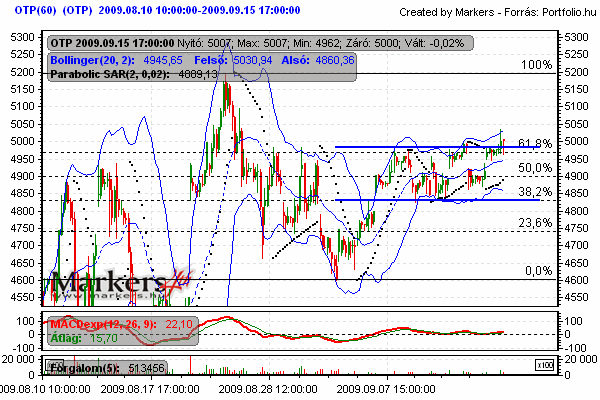Click the chart title 'OTP(60) (OTP)'

pyautogui.click(x=54, y=10)
